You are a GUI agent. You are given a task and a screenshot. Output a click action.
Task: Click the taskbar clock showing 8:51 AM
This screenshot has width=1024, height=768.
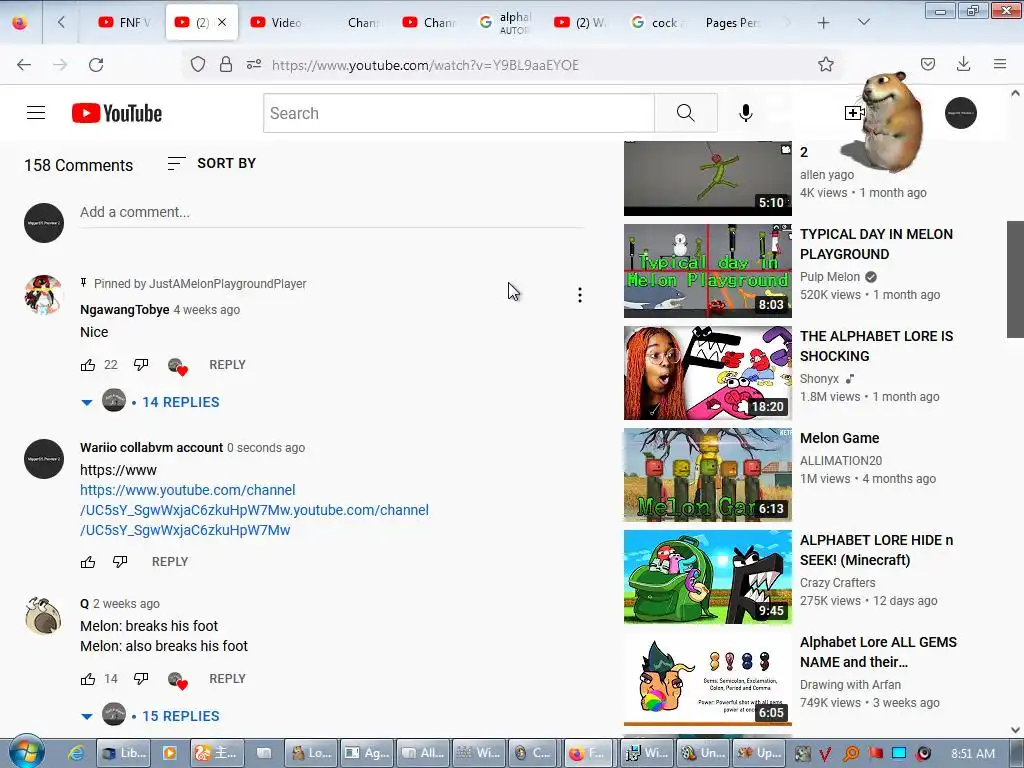973,753
